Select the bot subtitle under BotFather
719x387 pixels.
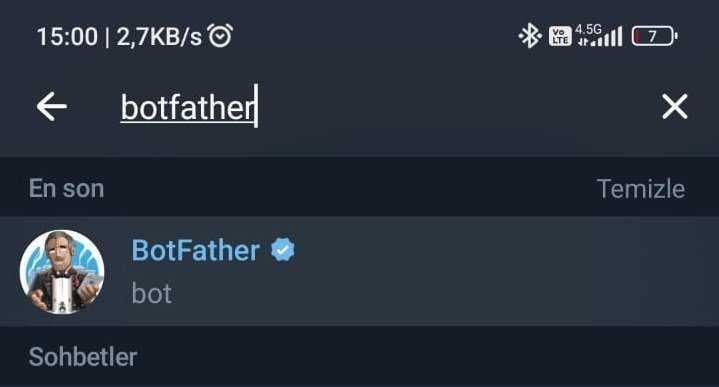click(152, 293)
